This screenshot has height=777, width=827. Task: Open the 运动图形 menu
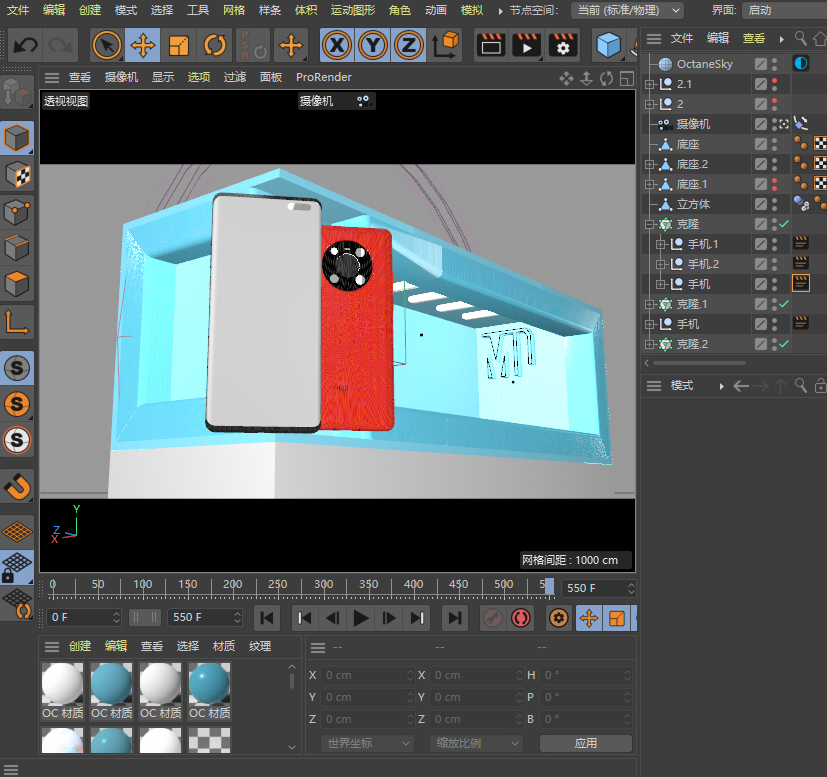[x=351, y=10]
